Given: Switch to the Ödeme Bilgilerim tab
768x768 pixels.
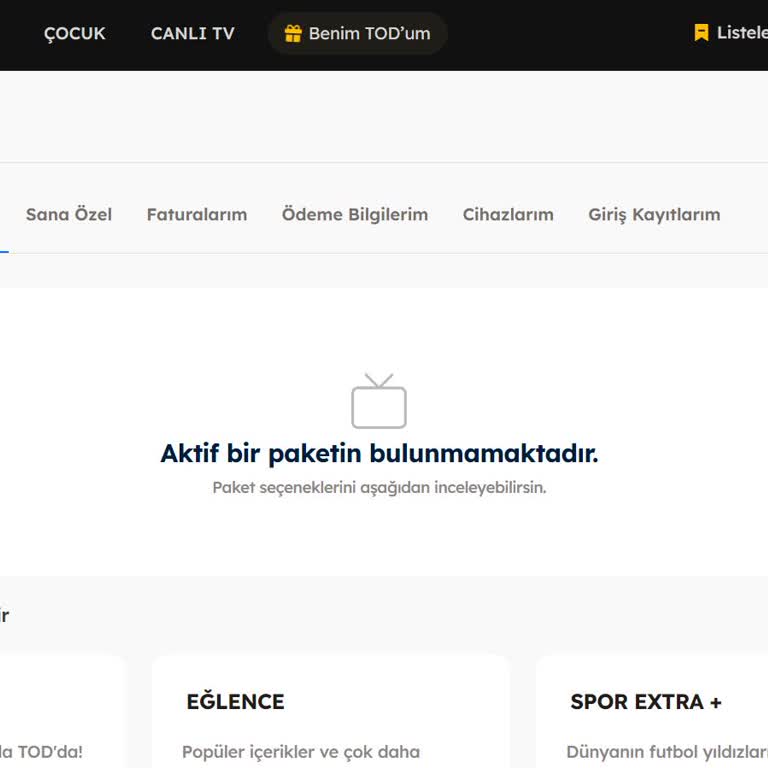Looking at the screenshot, I should point(355,215).
